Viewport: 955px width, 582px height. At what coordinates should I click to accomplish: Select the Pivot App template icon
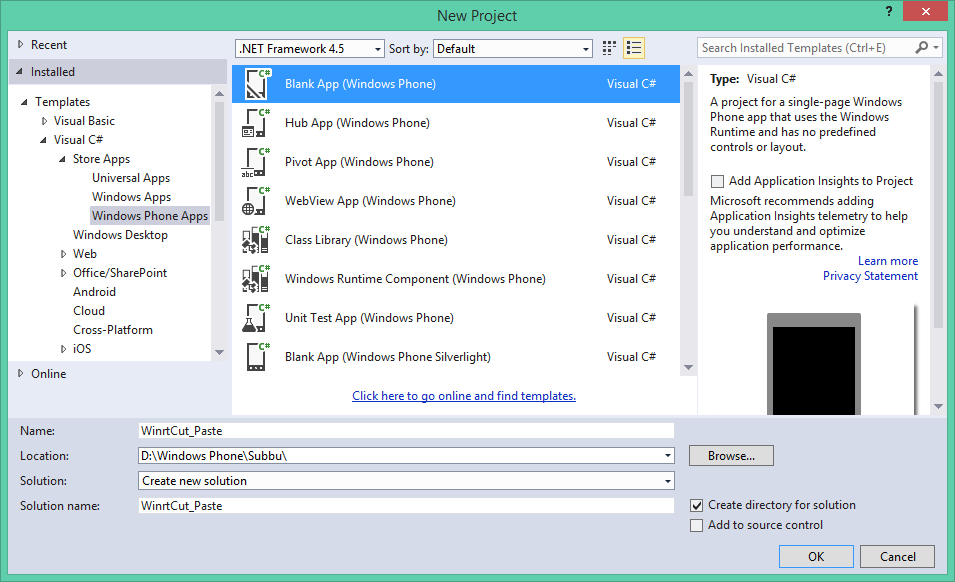coord(253,162)
